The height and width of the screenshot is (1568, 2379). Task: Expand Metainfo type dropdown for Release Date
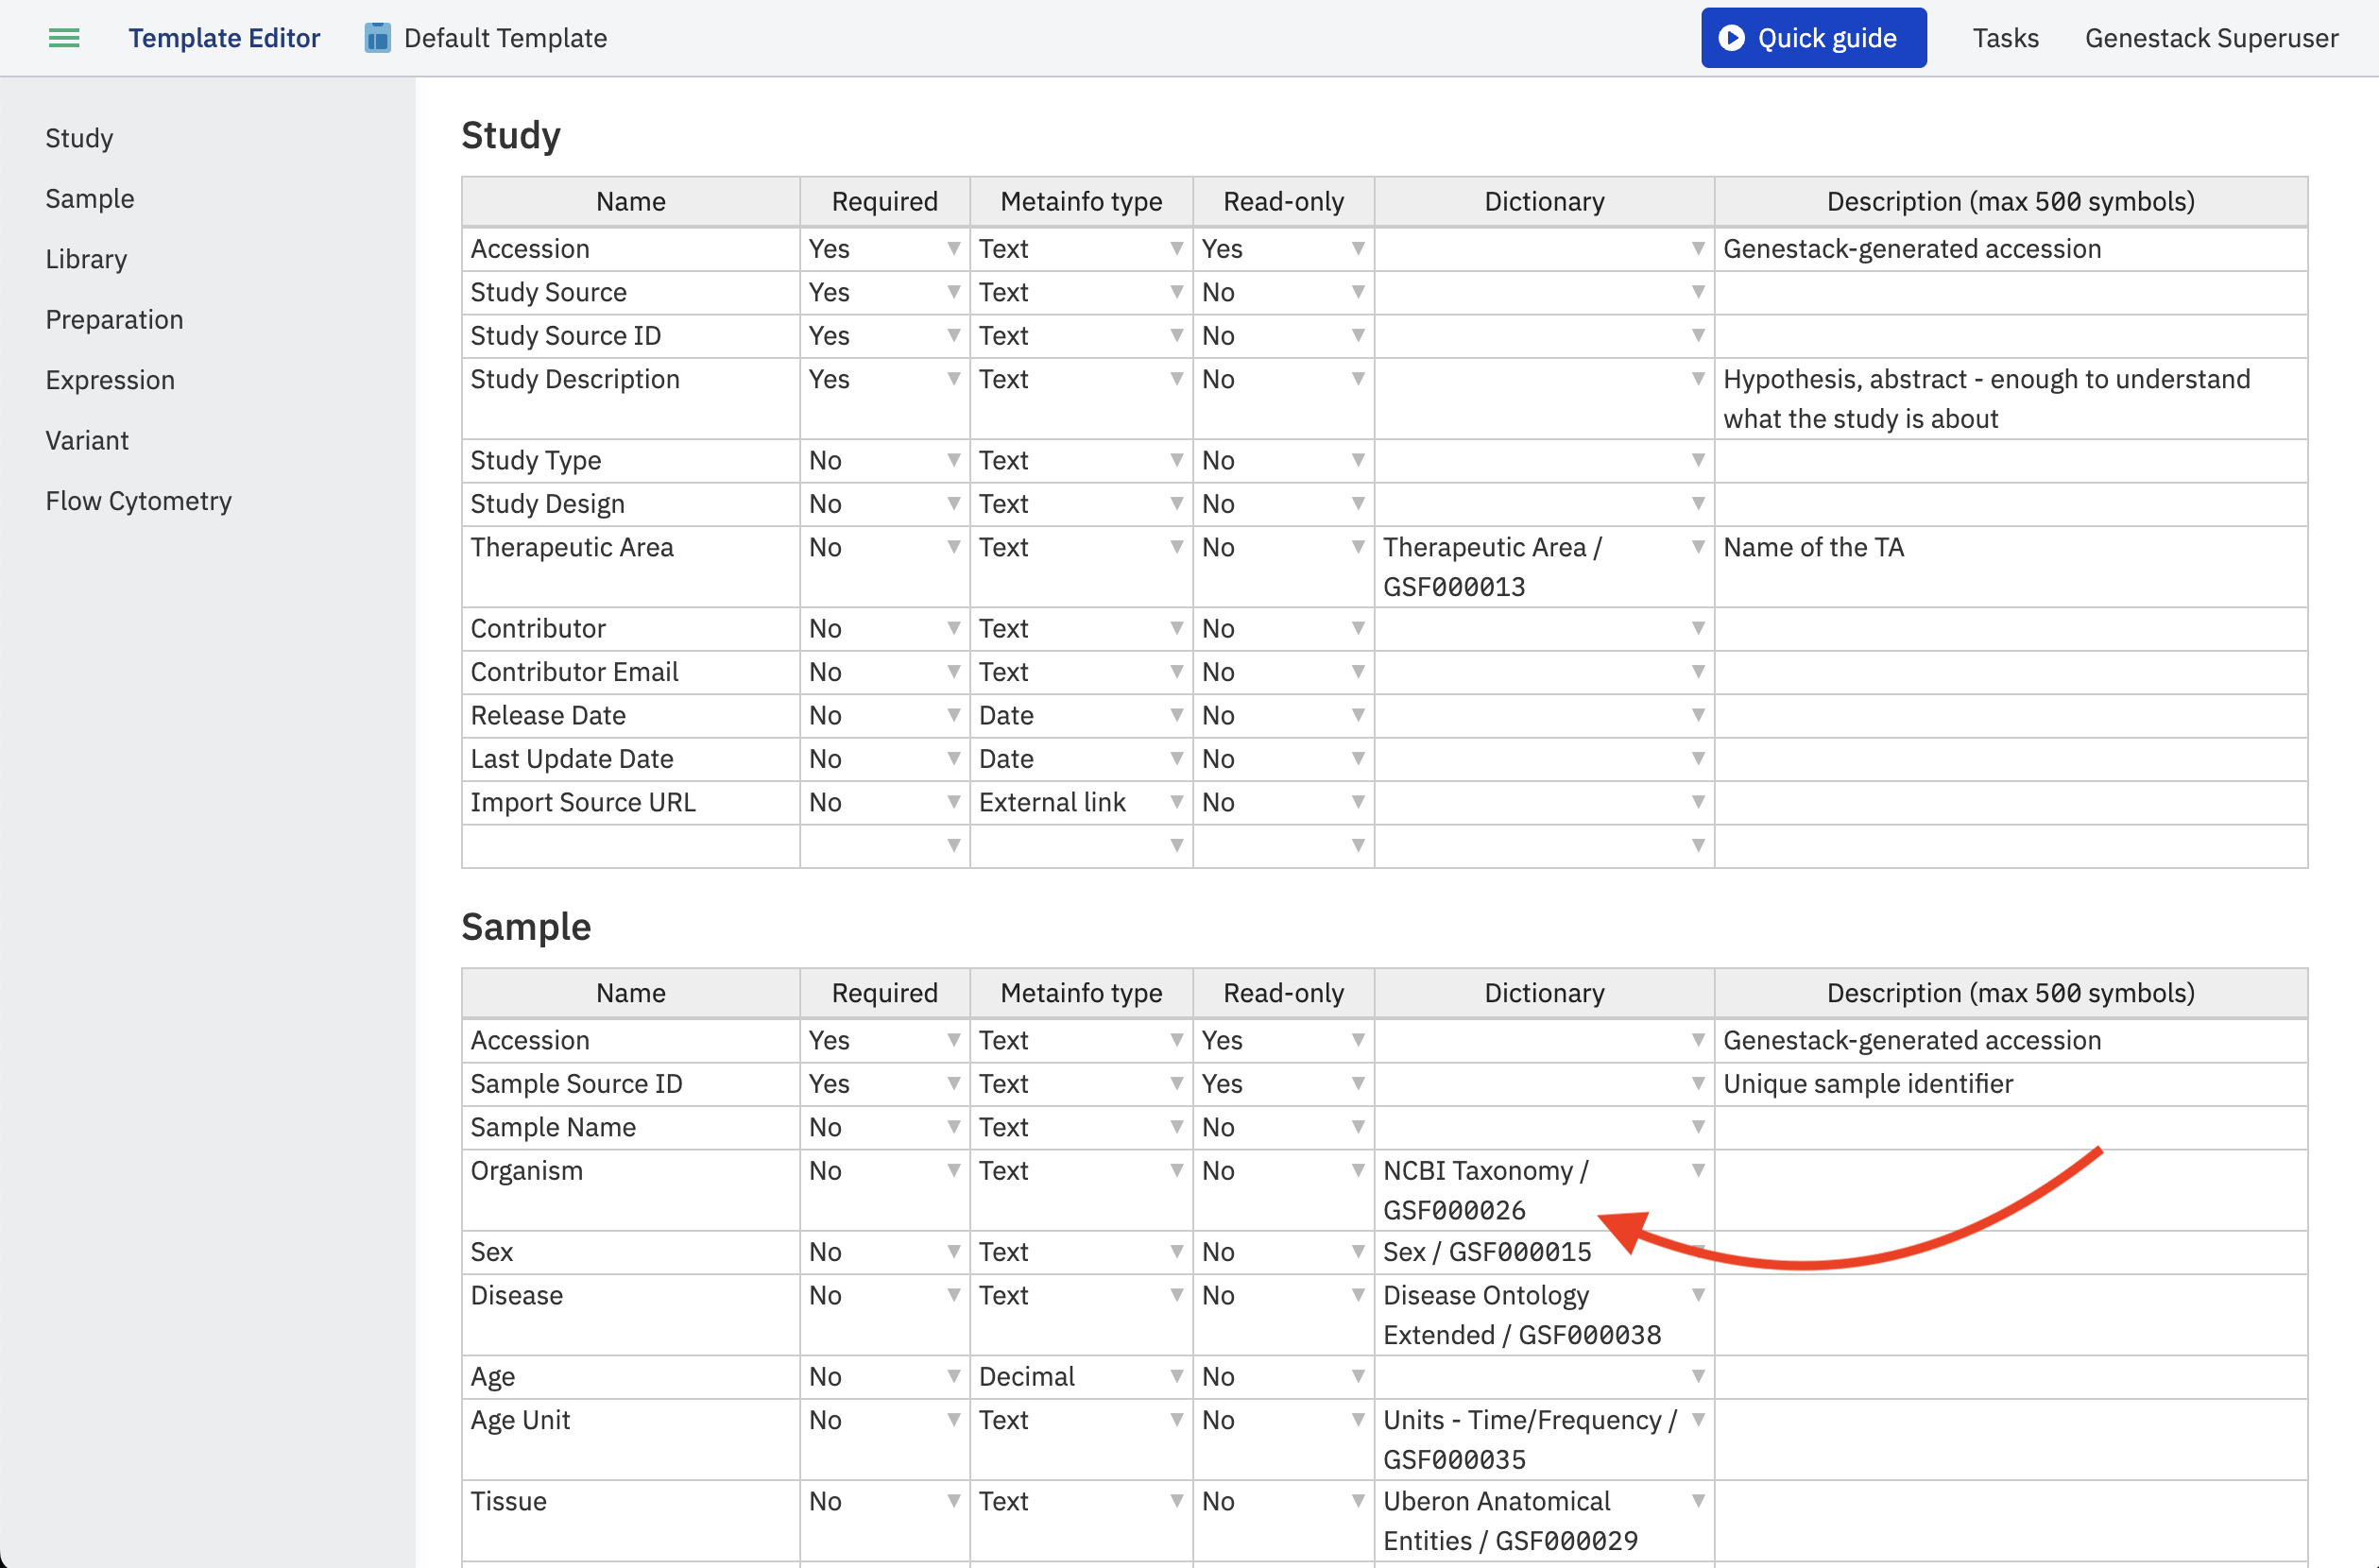1176,715
